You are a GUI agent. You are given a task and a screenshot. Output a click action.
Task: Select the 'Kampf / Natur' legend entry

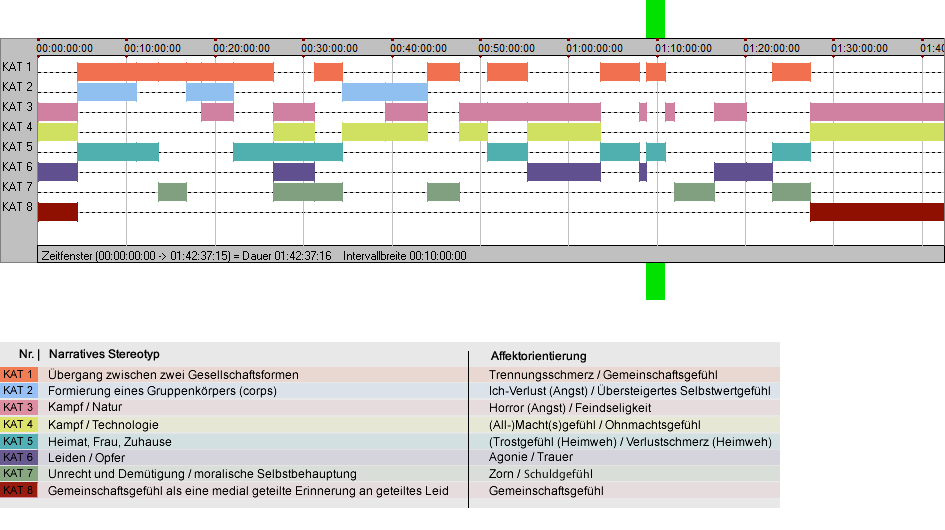click(85, 407)
